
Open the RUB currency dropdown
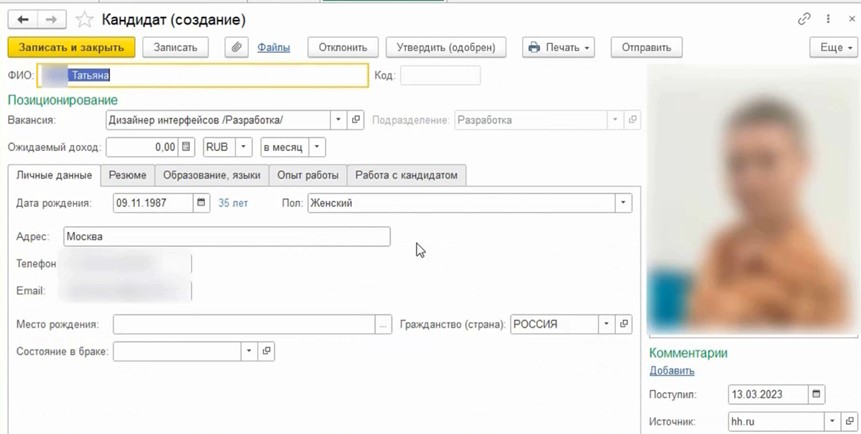click(244, 147)
